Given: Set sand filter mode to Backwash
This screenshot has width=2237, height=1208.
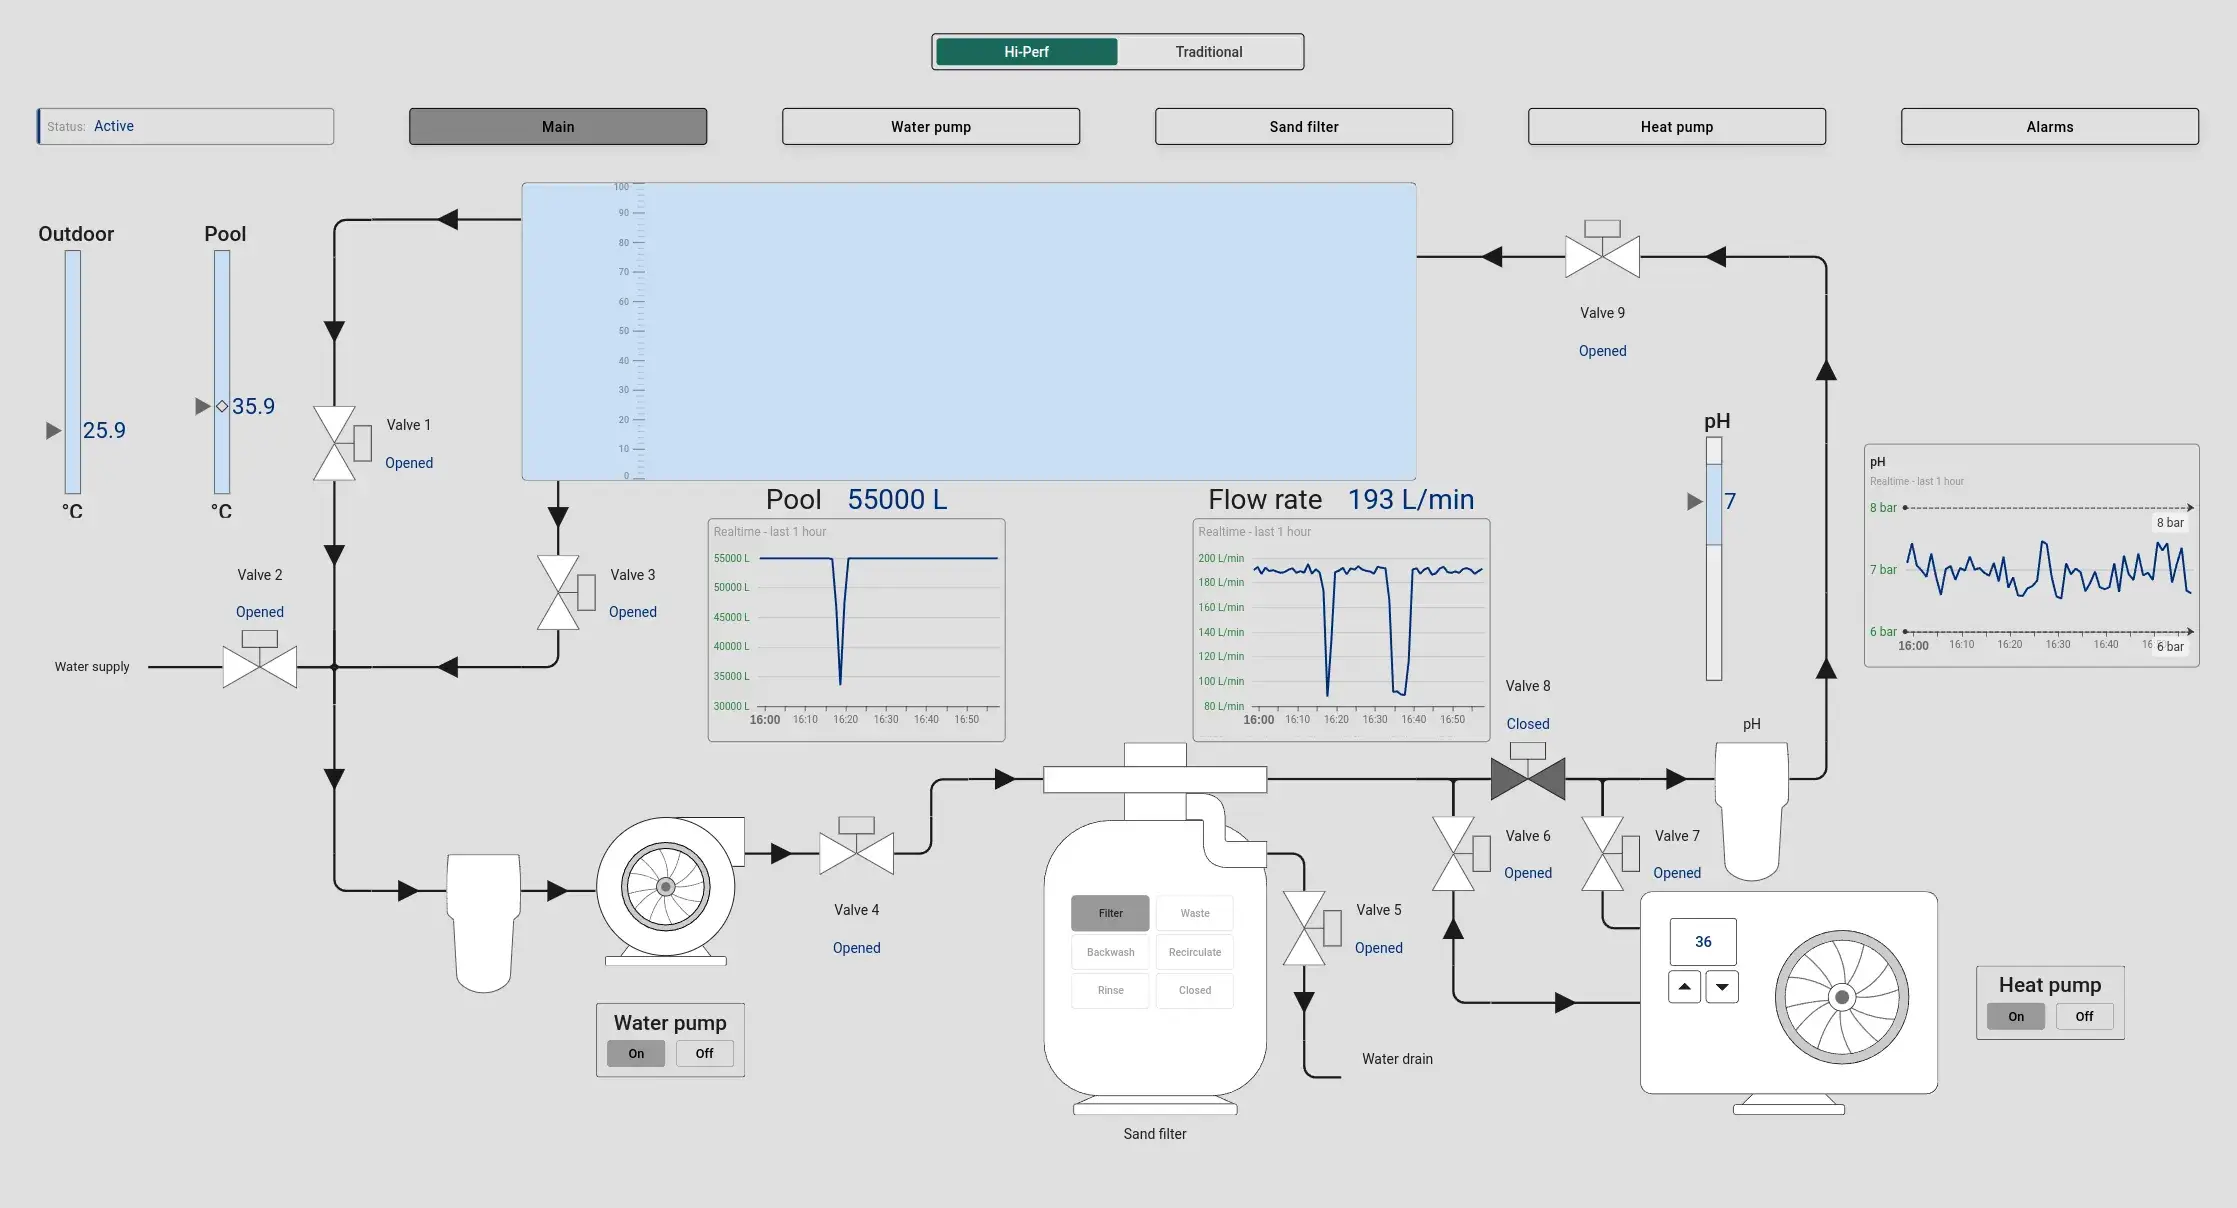Looking at the screenshot, I should [x=1110, y=952].
